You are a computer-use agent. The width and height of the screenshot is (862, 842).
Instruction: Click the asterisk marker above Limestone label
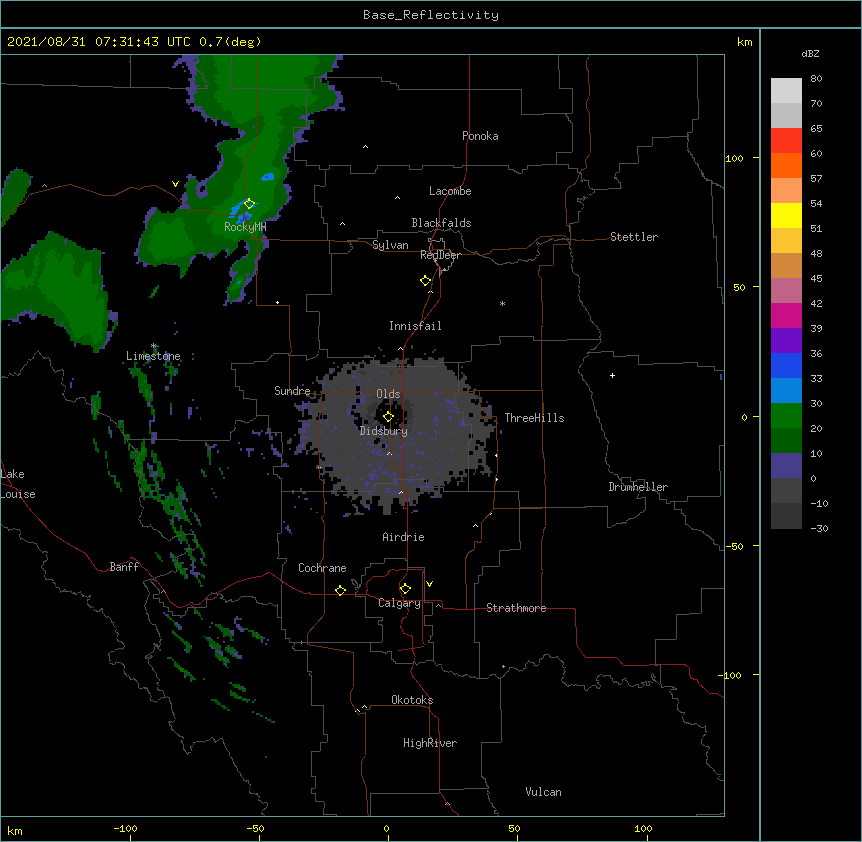(x=154, y=346)
